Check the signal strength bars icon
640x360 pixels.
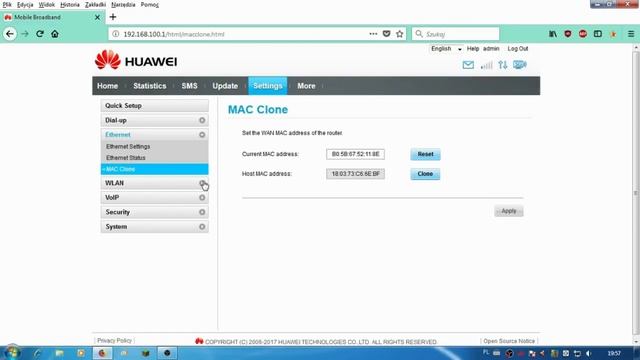click(x=486, y=65)
